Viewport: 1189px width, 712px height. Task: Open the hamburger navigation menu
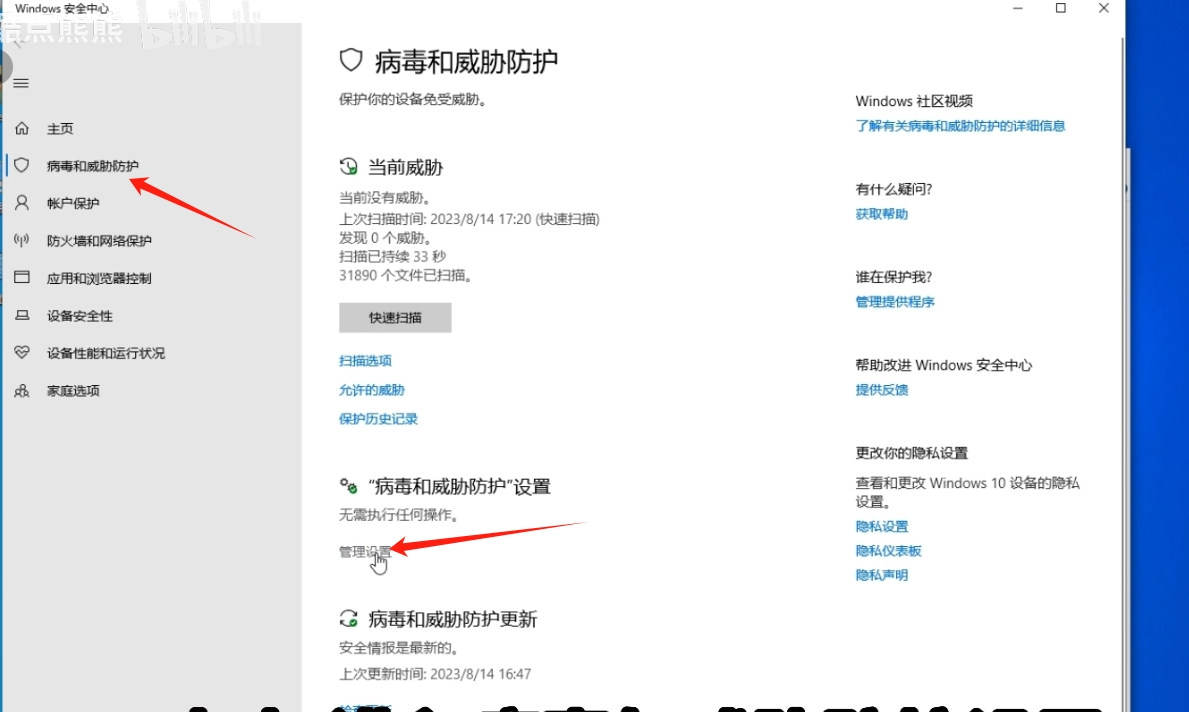(x=21, y=83)
